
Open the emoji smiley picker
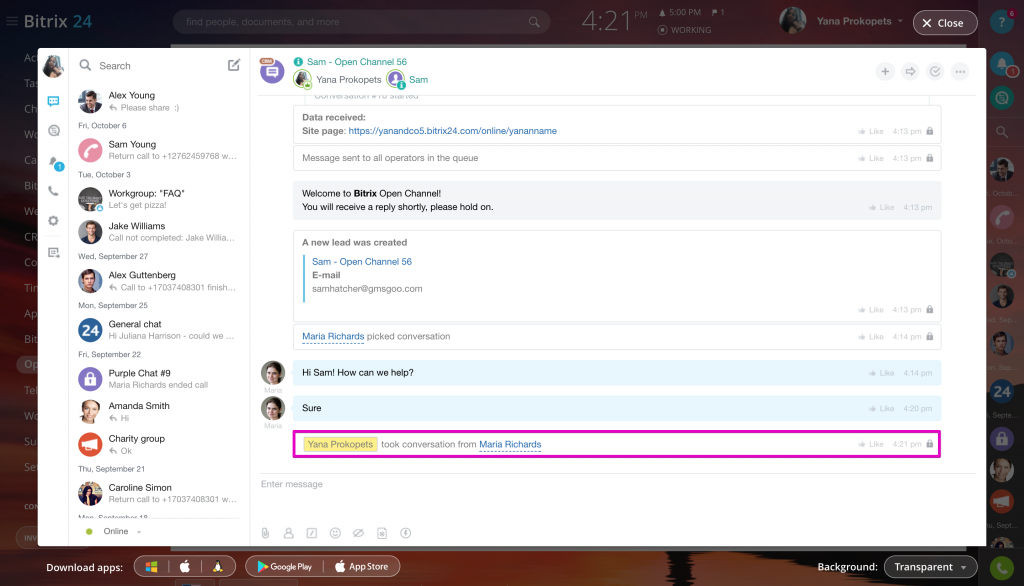[335, 533]
